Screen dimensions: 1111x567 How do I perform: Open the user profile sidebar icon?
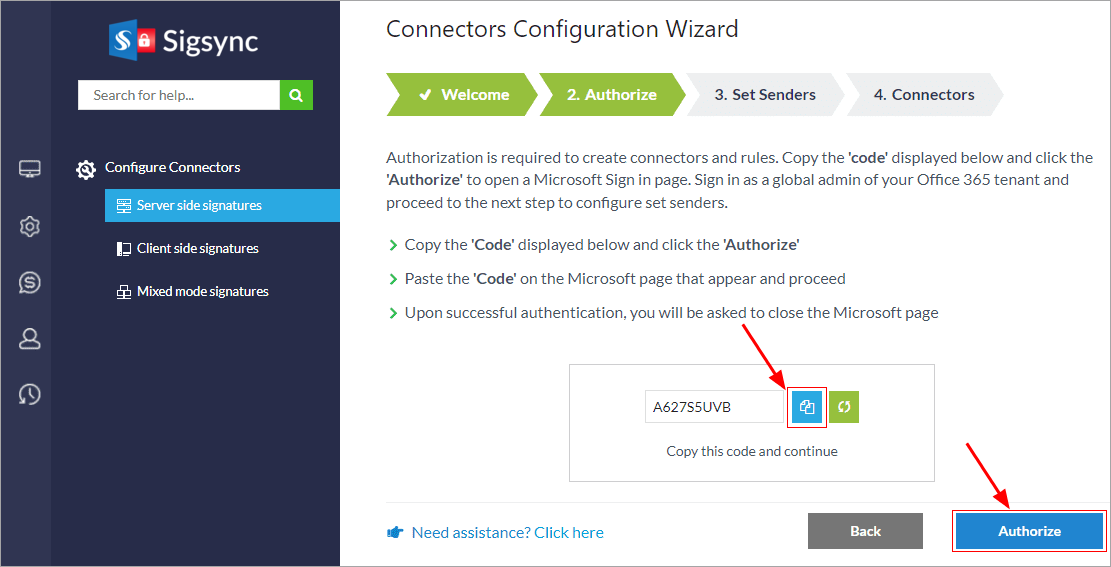coord(30,339)
